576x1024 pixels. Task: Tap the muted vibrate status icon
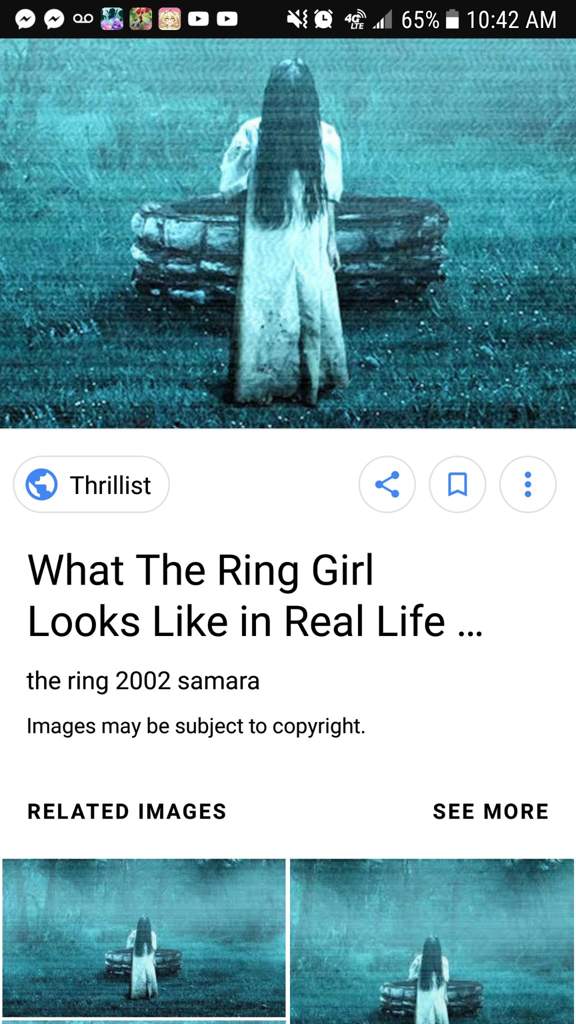pos(298,20)
